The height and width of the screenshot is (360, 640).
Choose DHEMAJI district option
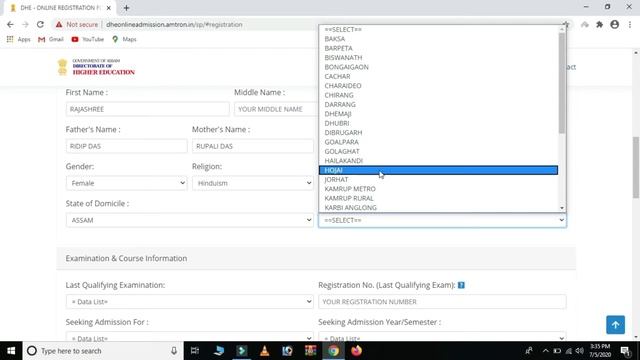[438, 114]
